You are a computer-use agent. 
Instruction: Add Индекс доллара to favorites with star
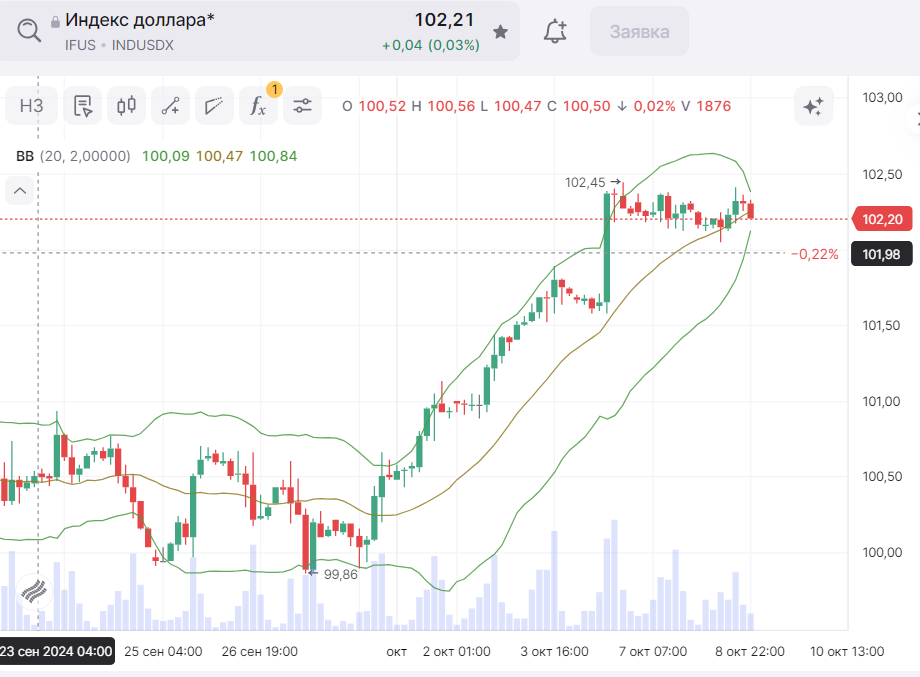(501, 32)
